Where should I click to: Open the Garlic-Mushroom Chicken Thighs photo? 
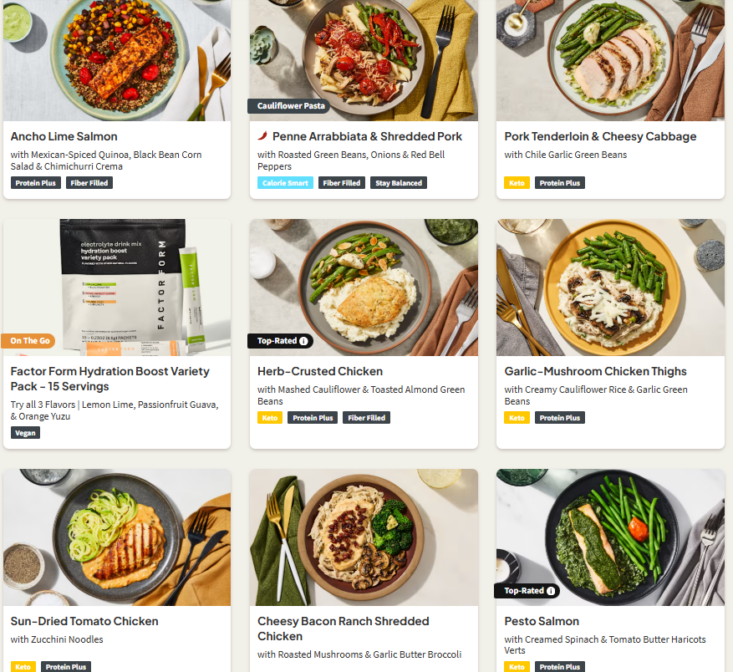pyautogui.click(x=611, y=287)
